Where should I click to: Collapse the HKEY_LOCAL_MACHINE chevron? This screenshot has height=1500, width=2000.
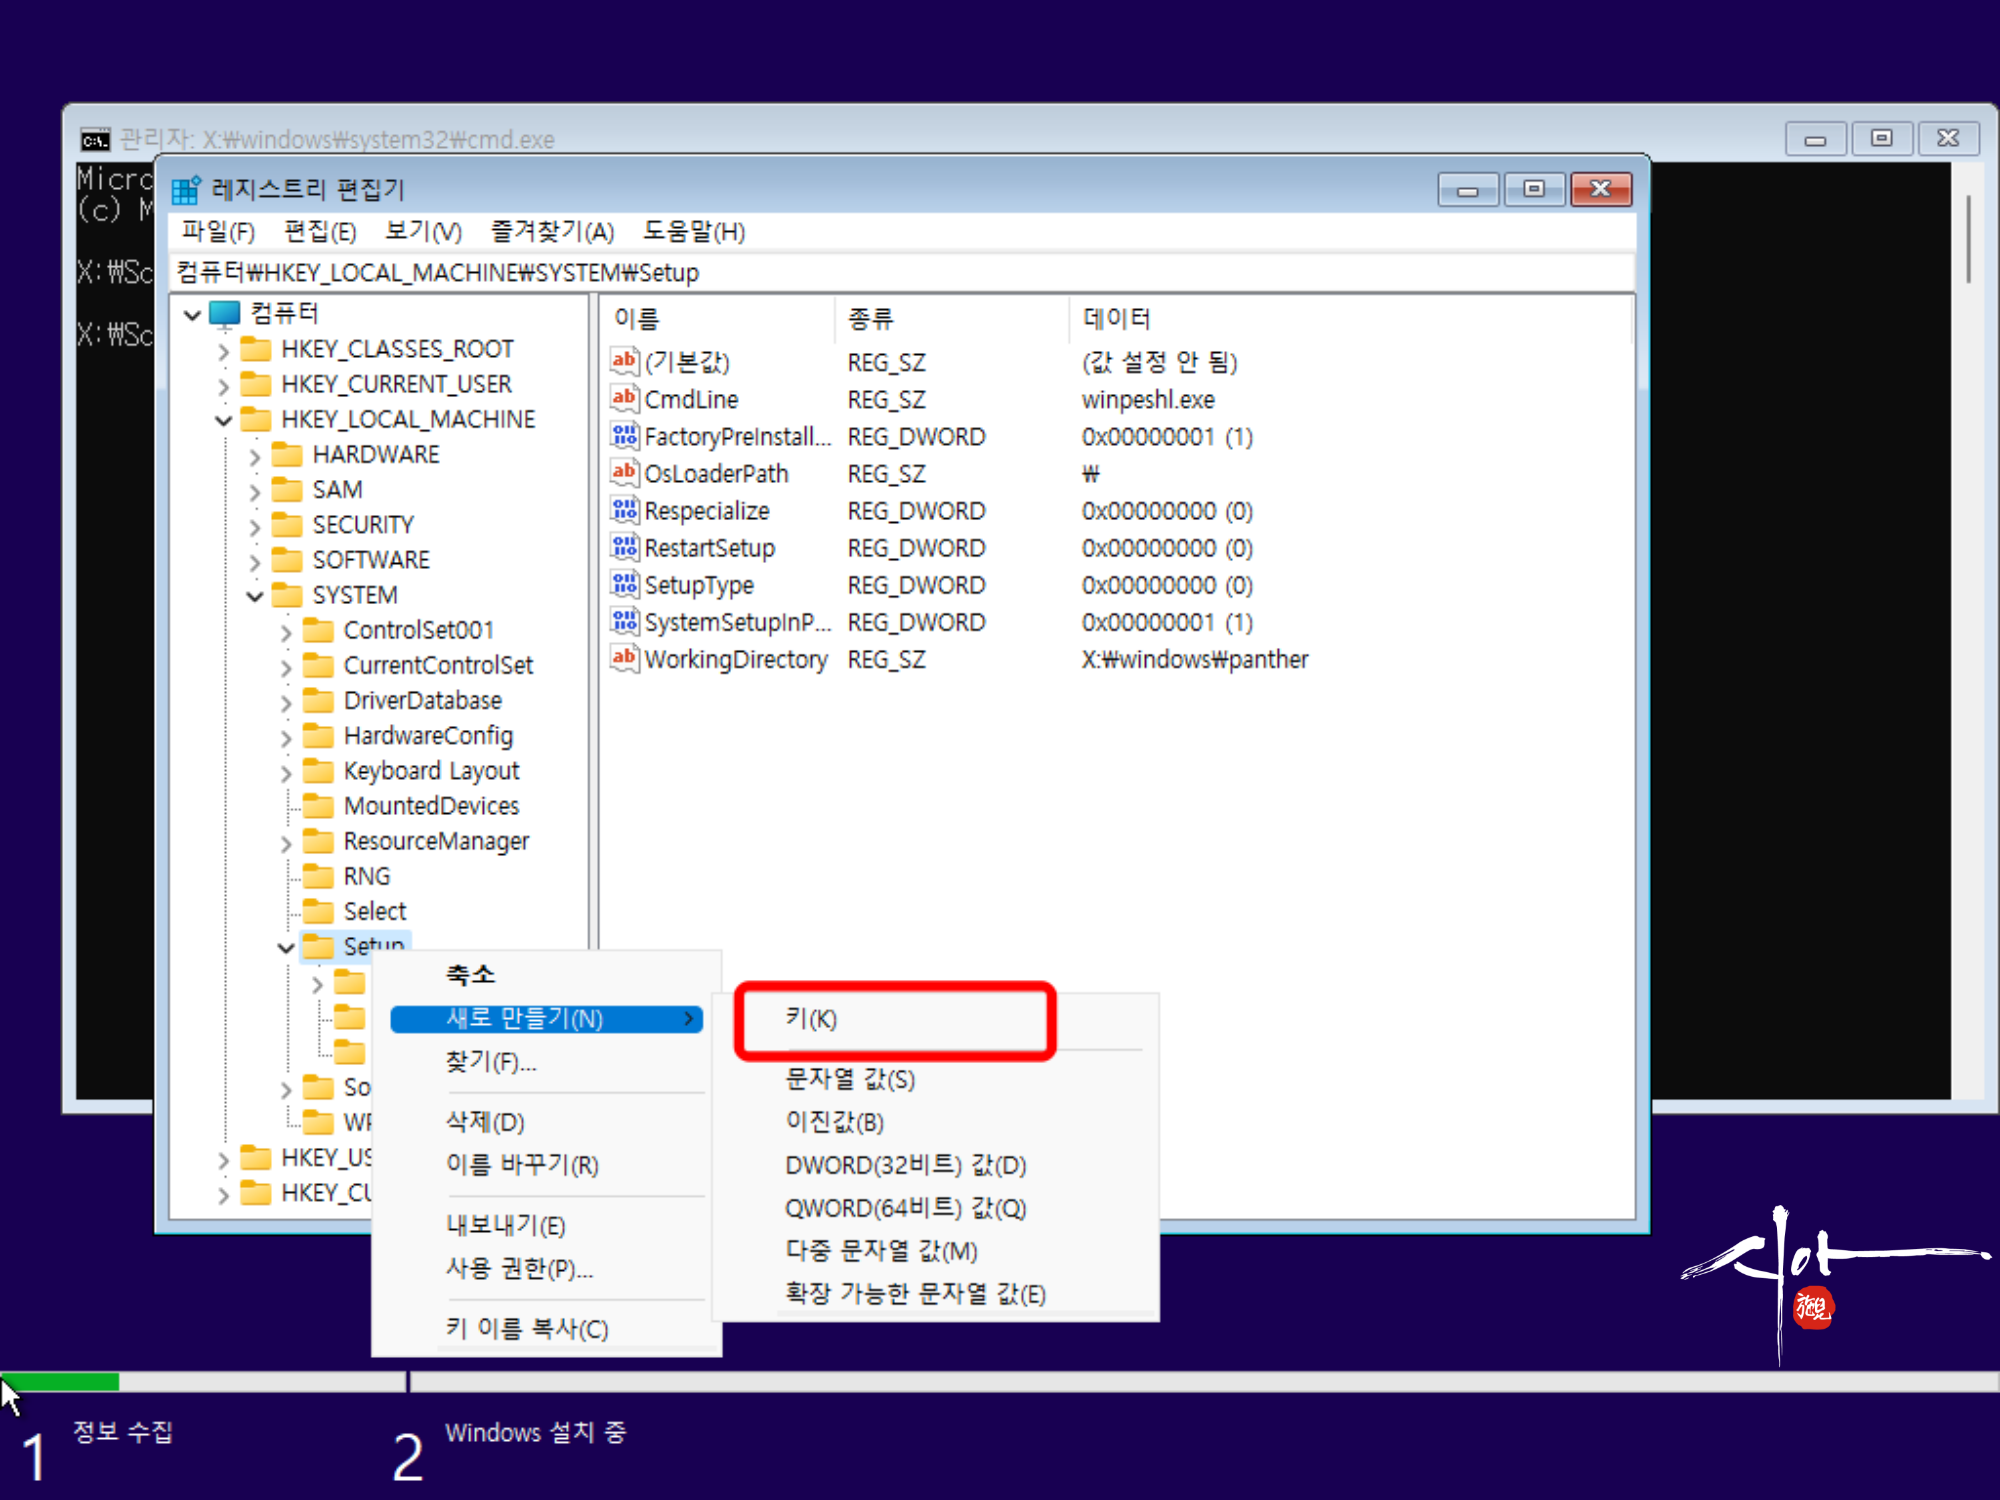click(x=224, y=421)
